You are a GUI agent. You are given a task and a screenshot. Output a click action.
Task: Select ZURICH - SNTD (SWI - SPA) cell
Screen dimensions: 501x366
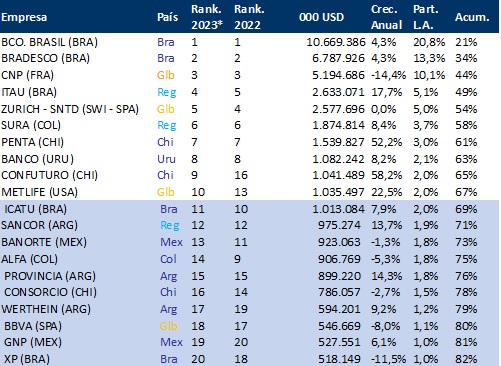tap(70, 109)
